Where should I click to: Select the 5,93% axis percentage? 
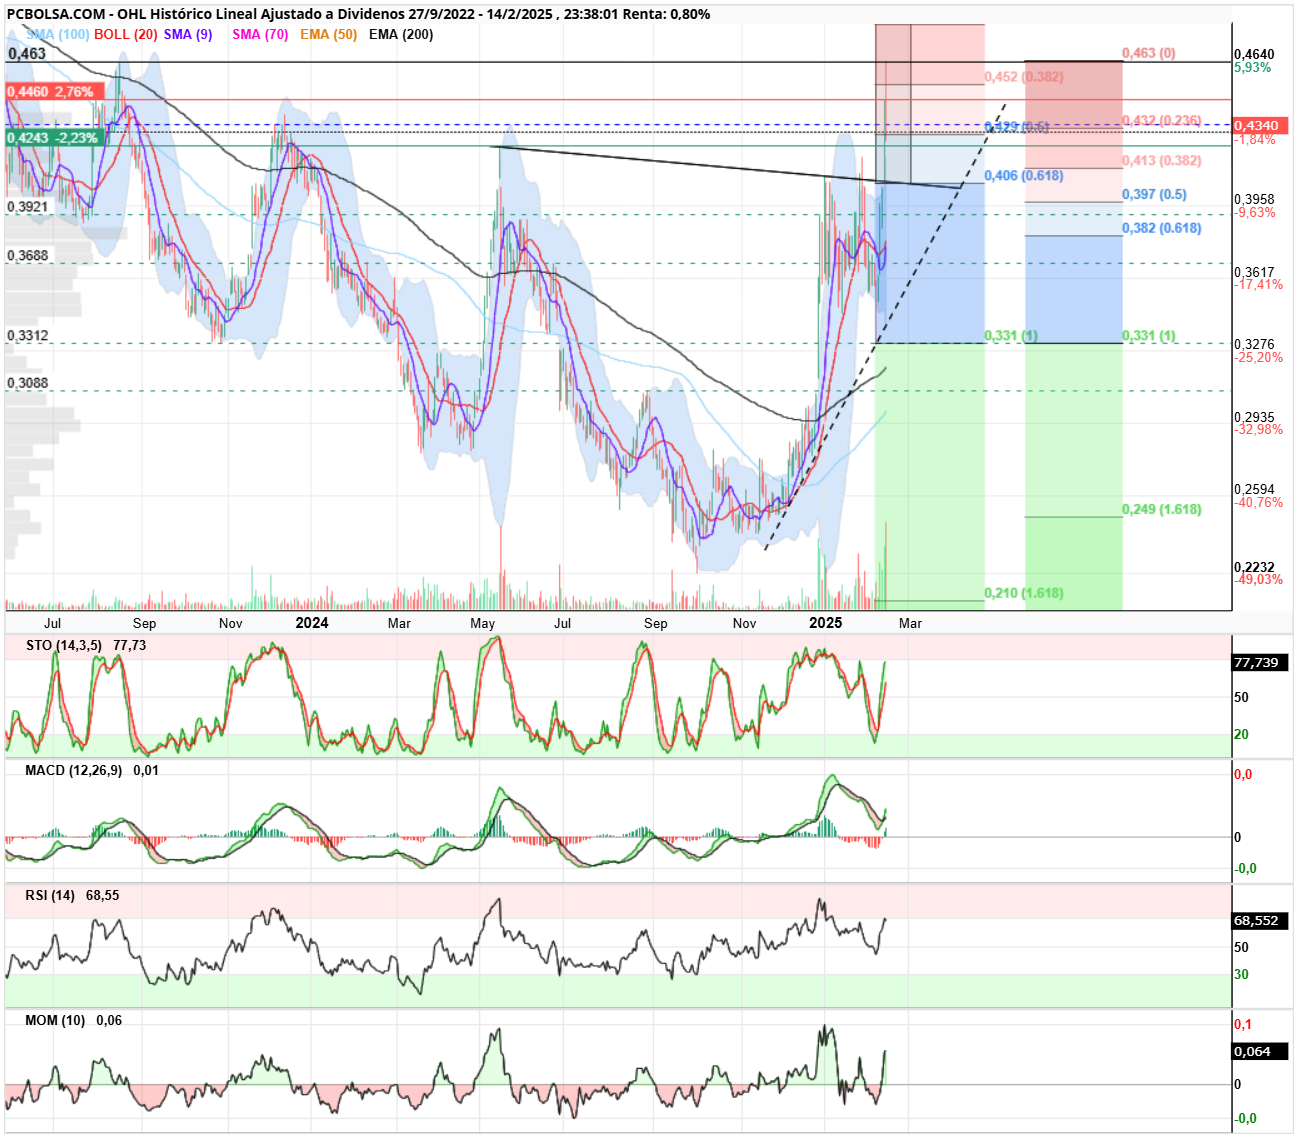1253,68
